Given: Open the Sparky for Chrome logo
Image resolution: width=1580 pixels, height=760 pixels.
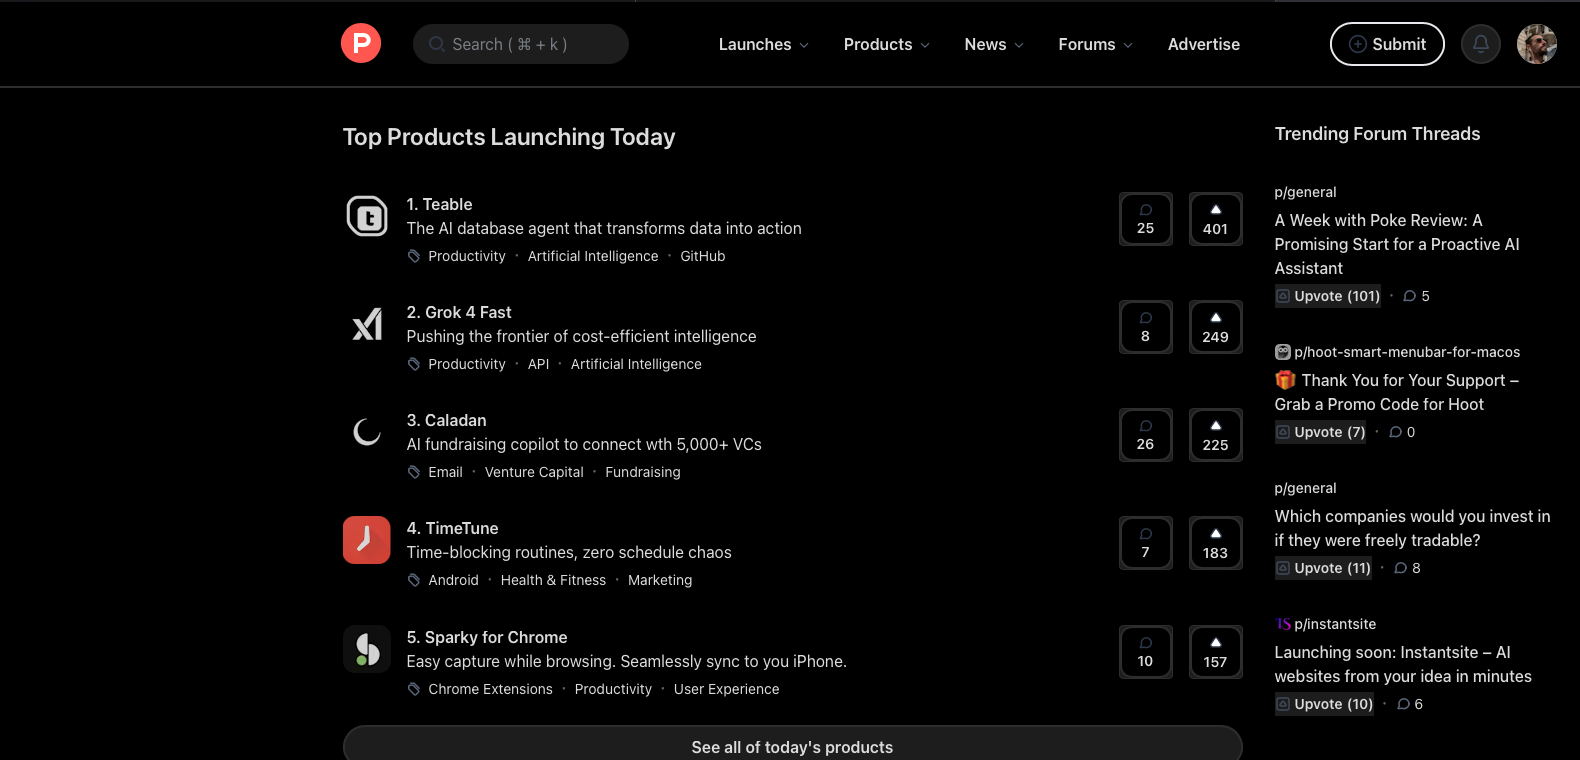Looking at the screenshot, I should [367, 649].
